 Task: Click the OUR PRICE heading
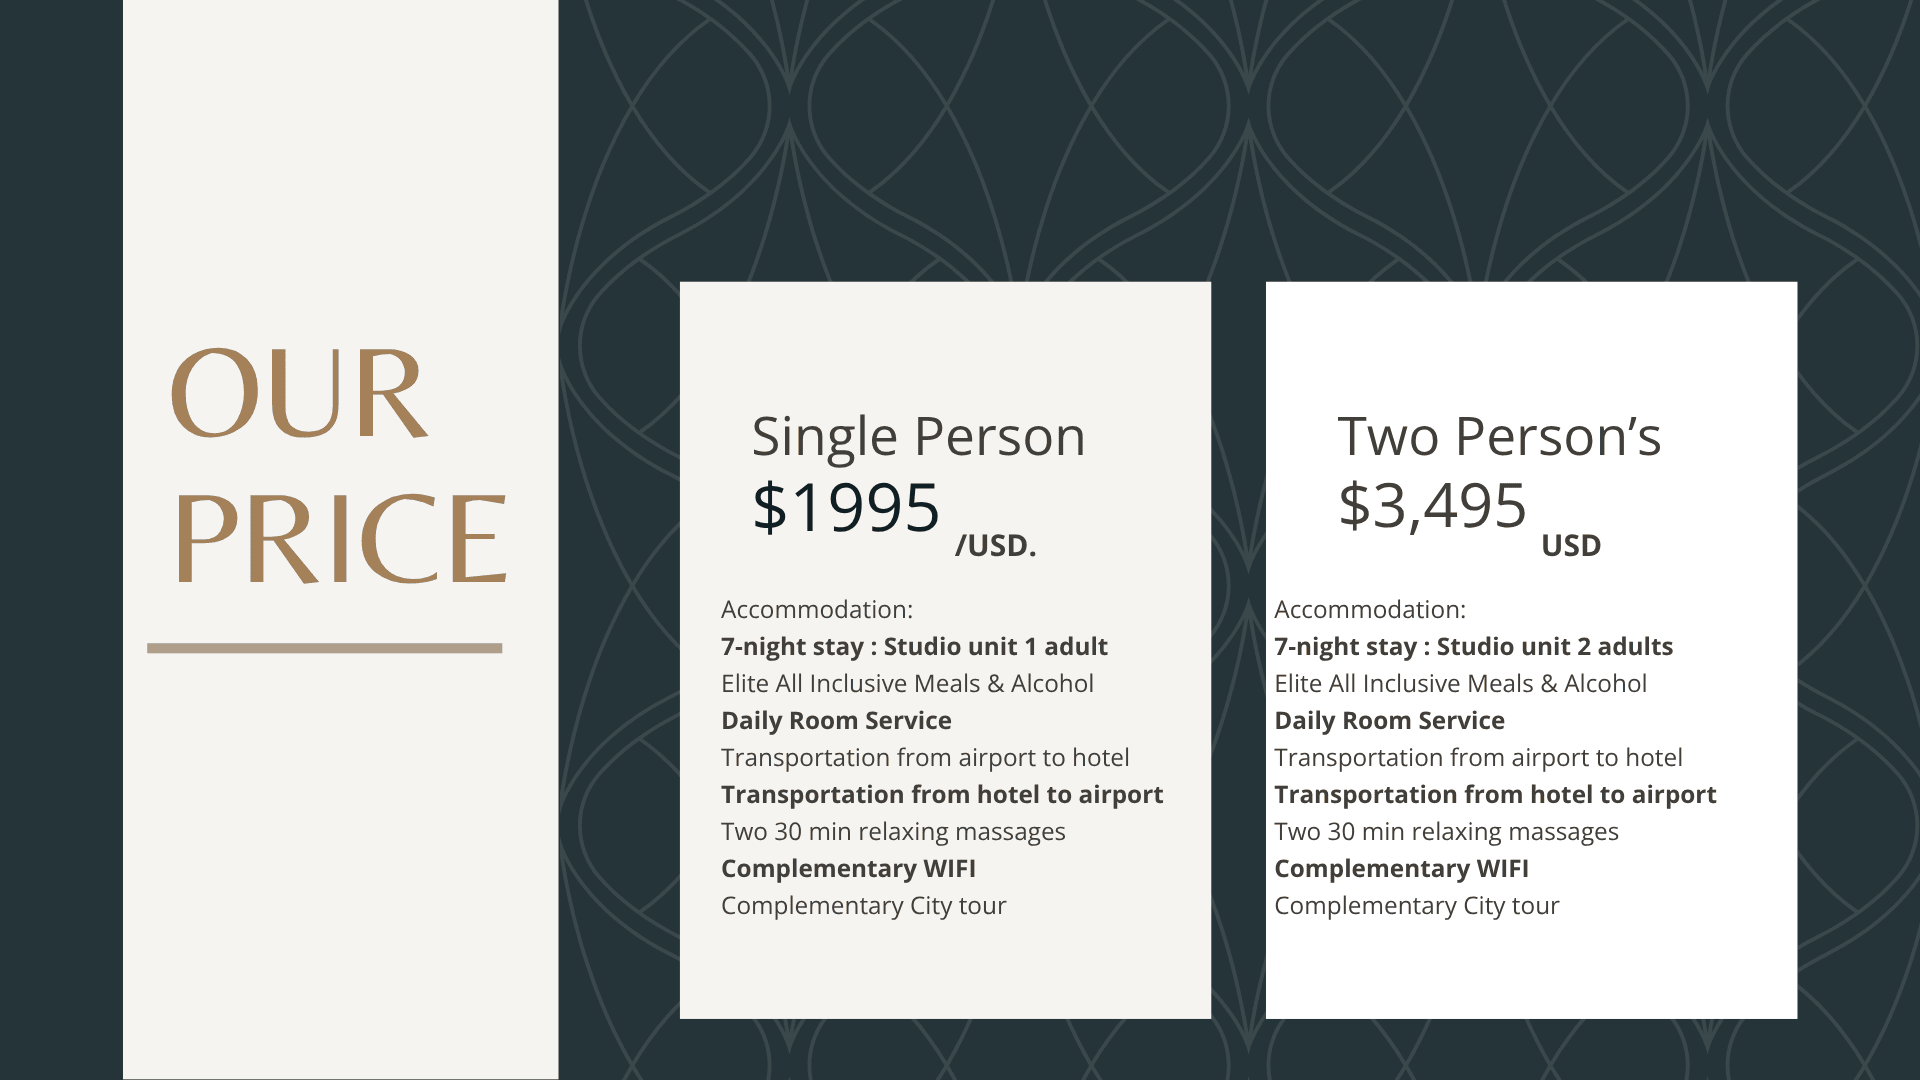coord(338,465)
